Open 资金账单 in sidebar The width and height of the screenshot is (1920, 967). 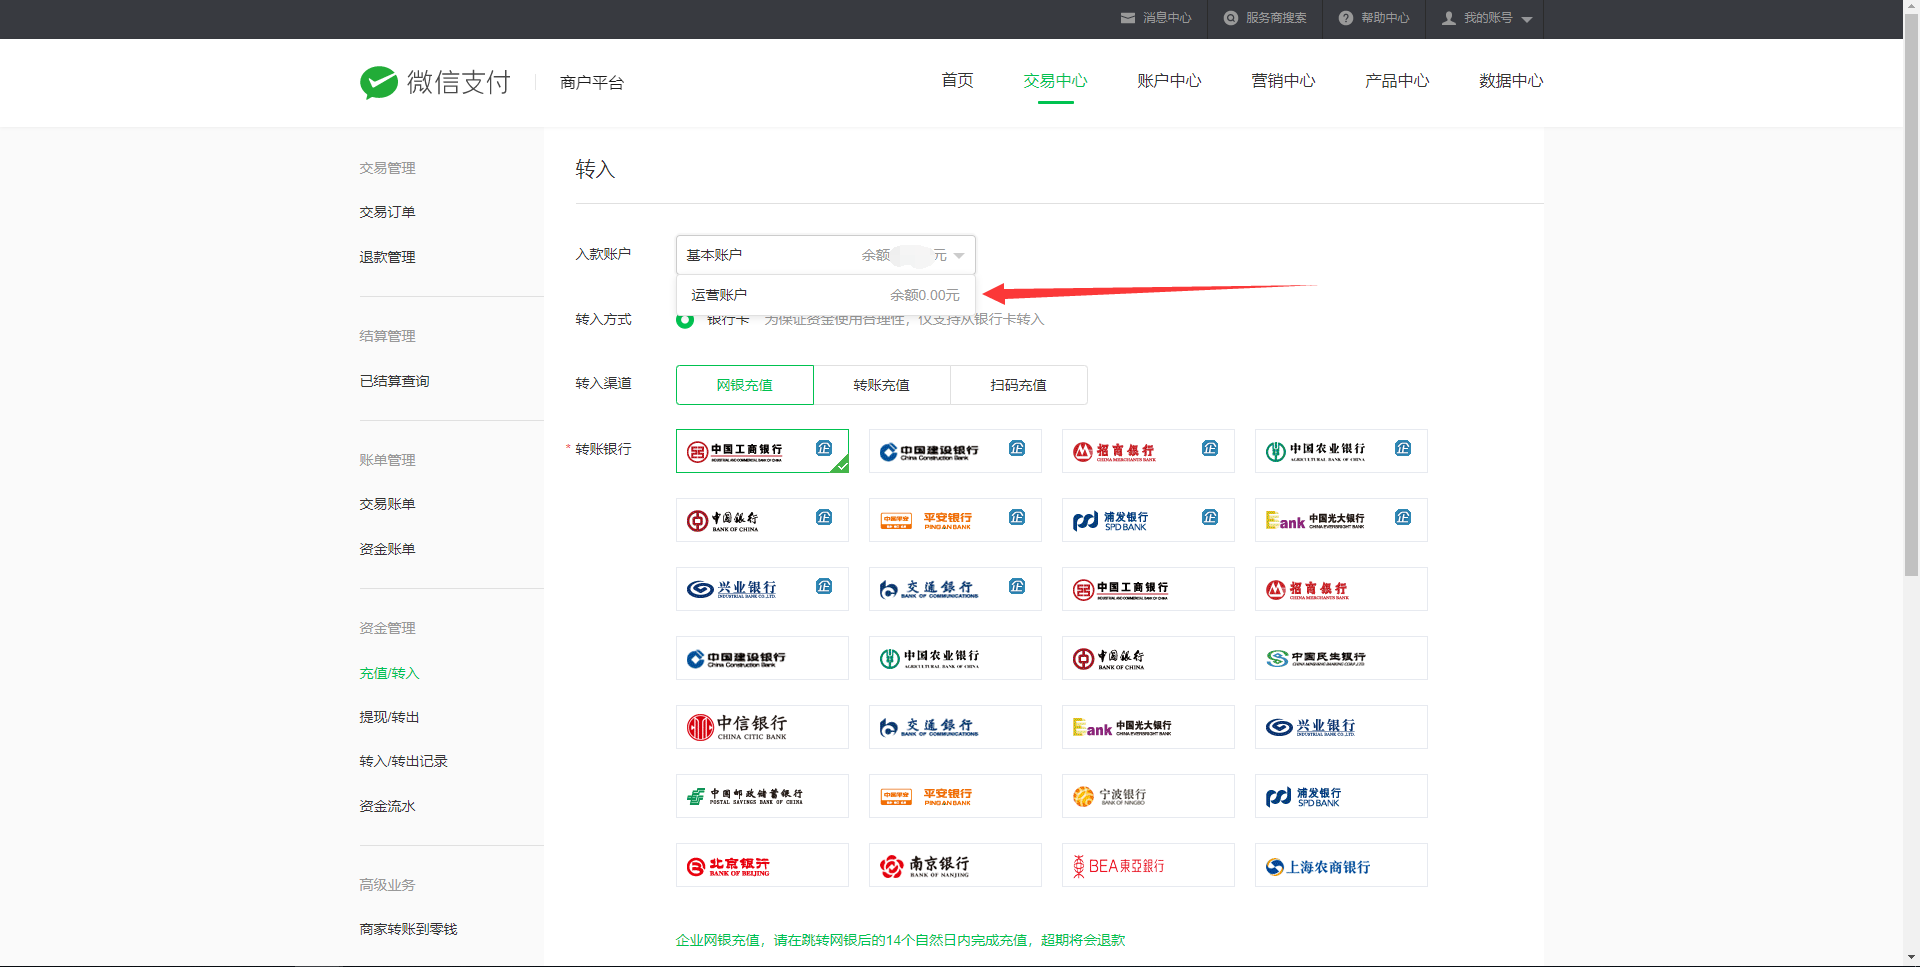387,549
